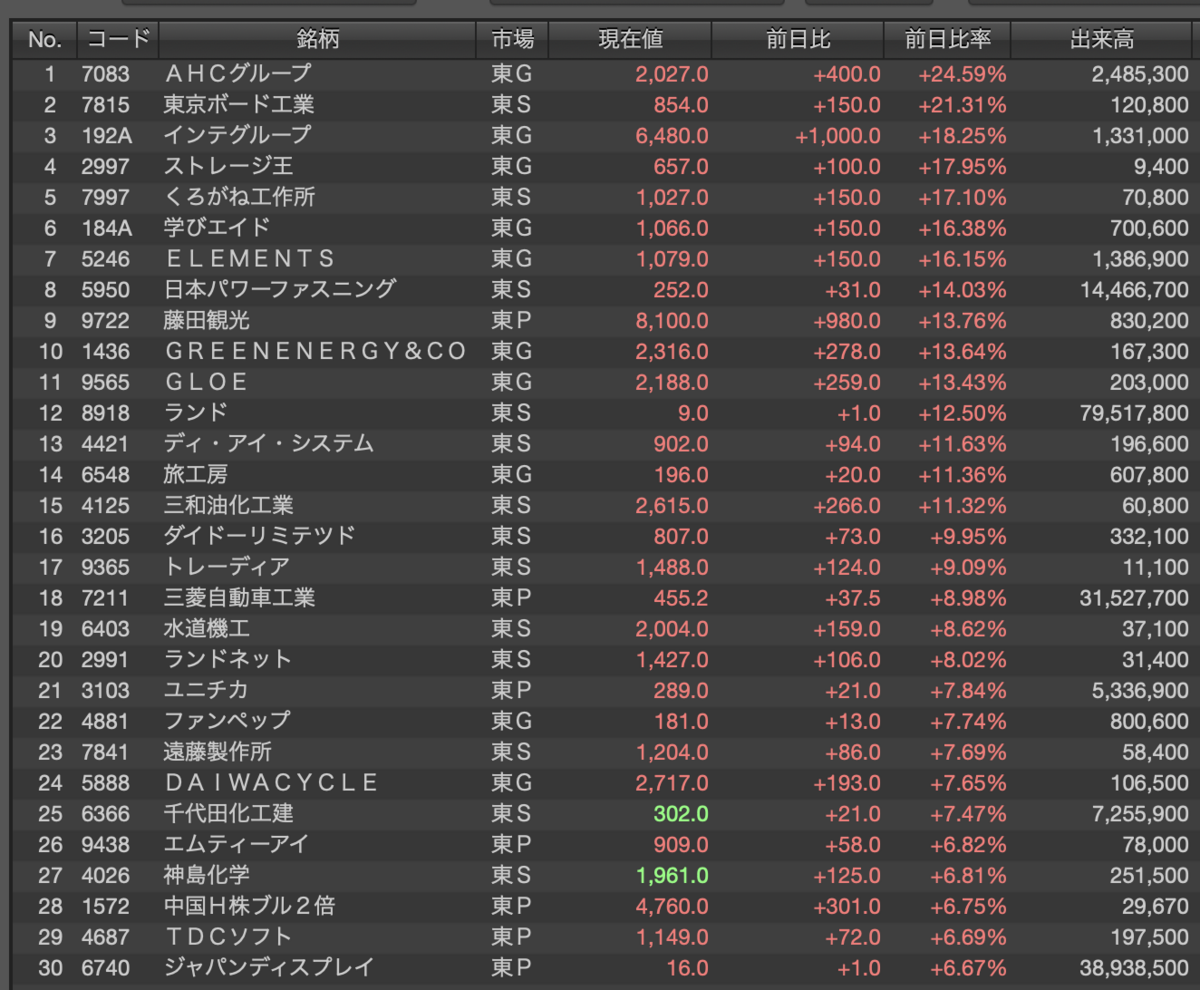Select ユニチカ stock name

[206, 691]
